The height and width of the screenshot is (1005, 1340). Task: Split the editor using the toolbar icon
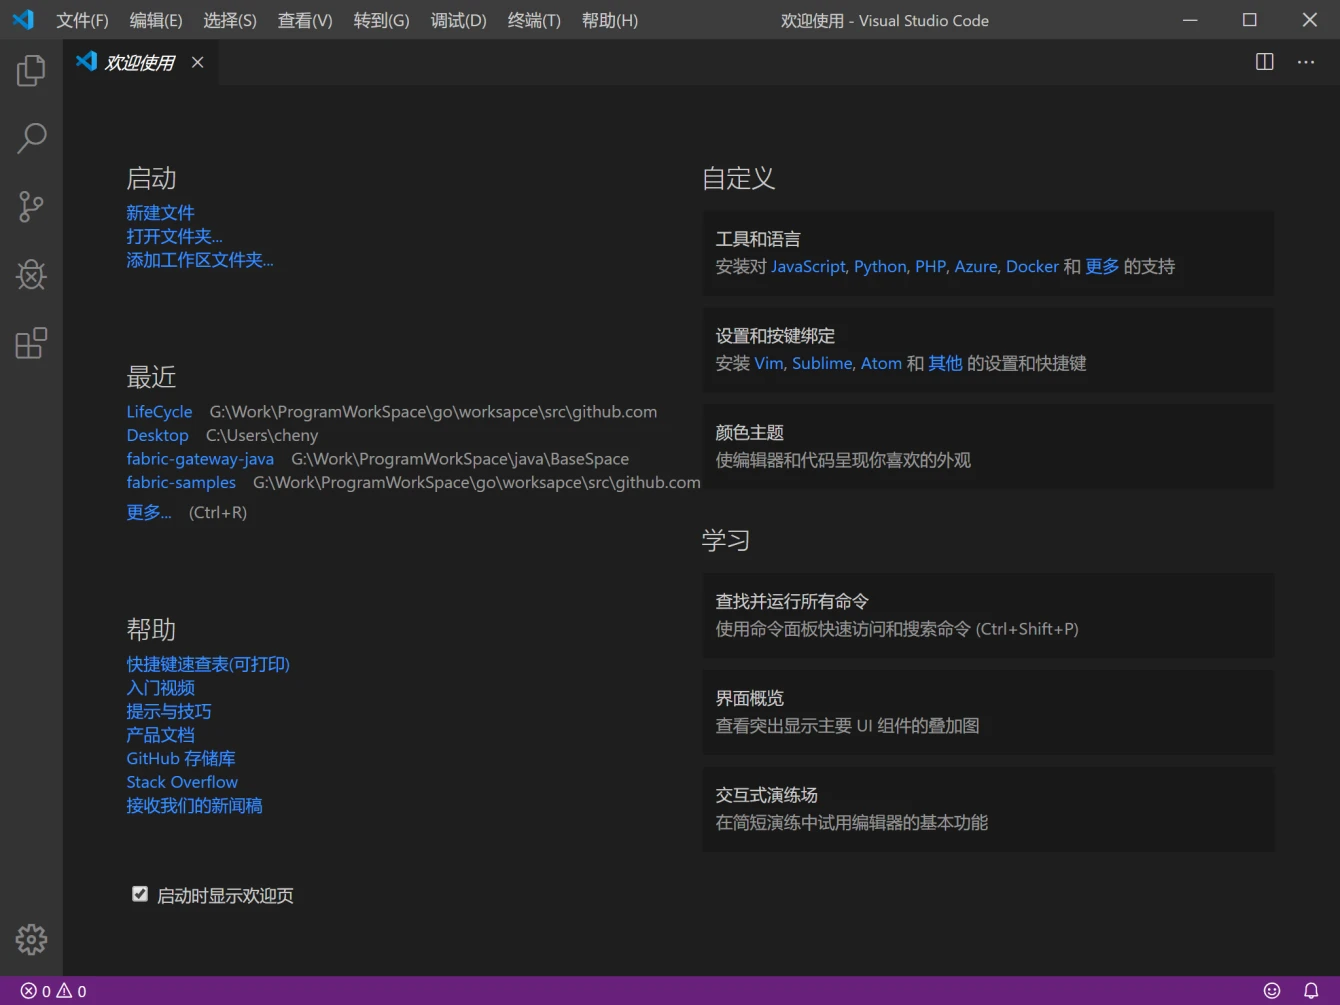coord(1264,62)
